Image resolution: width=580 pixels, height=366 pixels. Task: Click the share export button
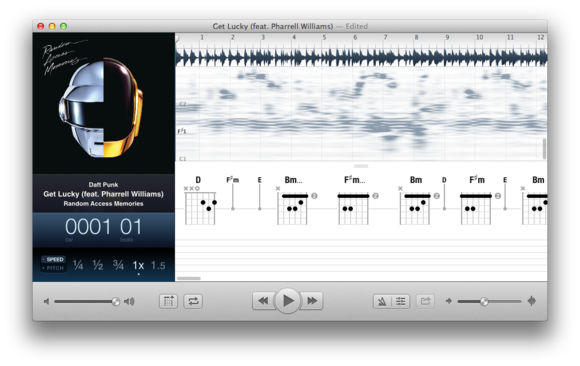click(425, 301)
